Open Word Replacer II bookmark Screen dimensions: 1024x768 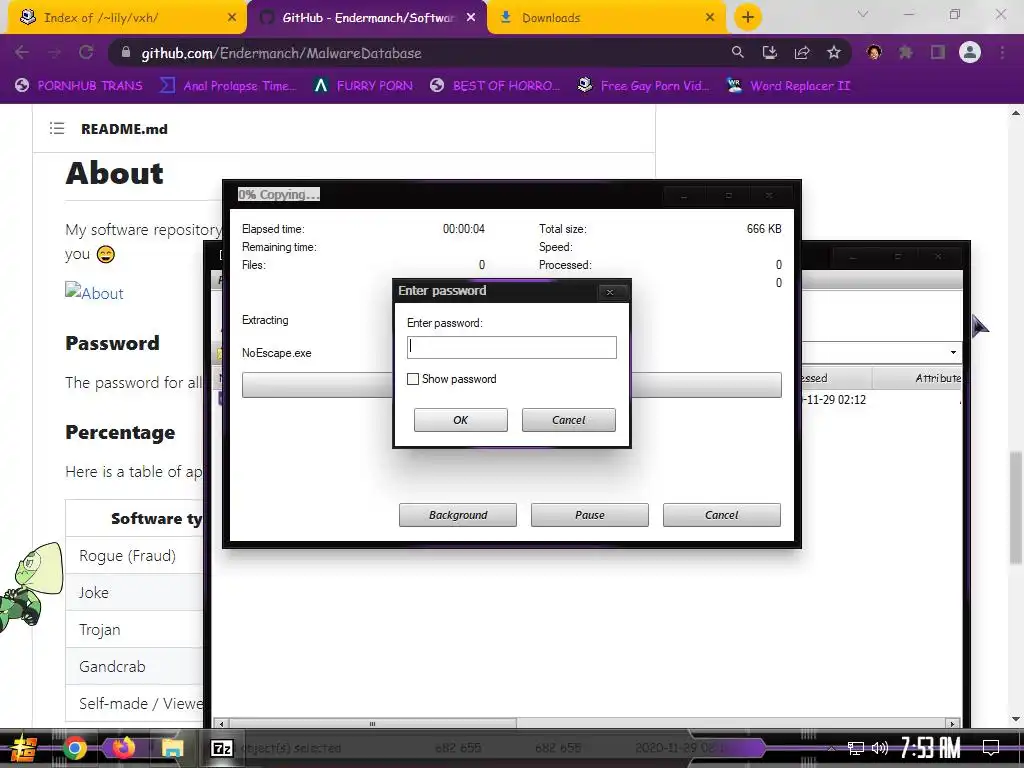click(x=788, y=86)
